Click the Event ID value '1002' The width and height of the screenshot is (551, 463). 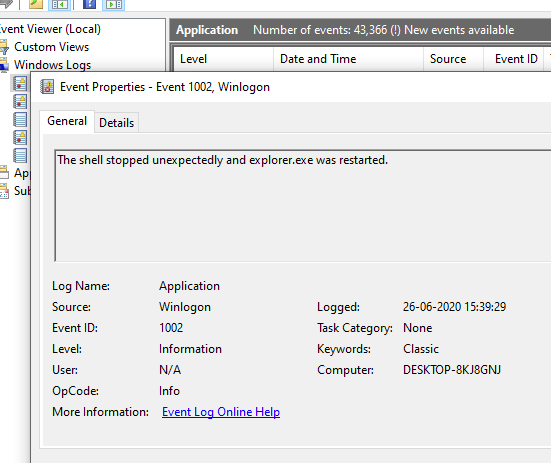(171, 328)
